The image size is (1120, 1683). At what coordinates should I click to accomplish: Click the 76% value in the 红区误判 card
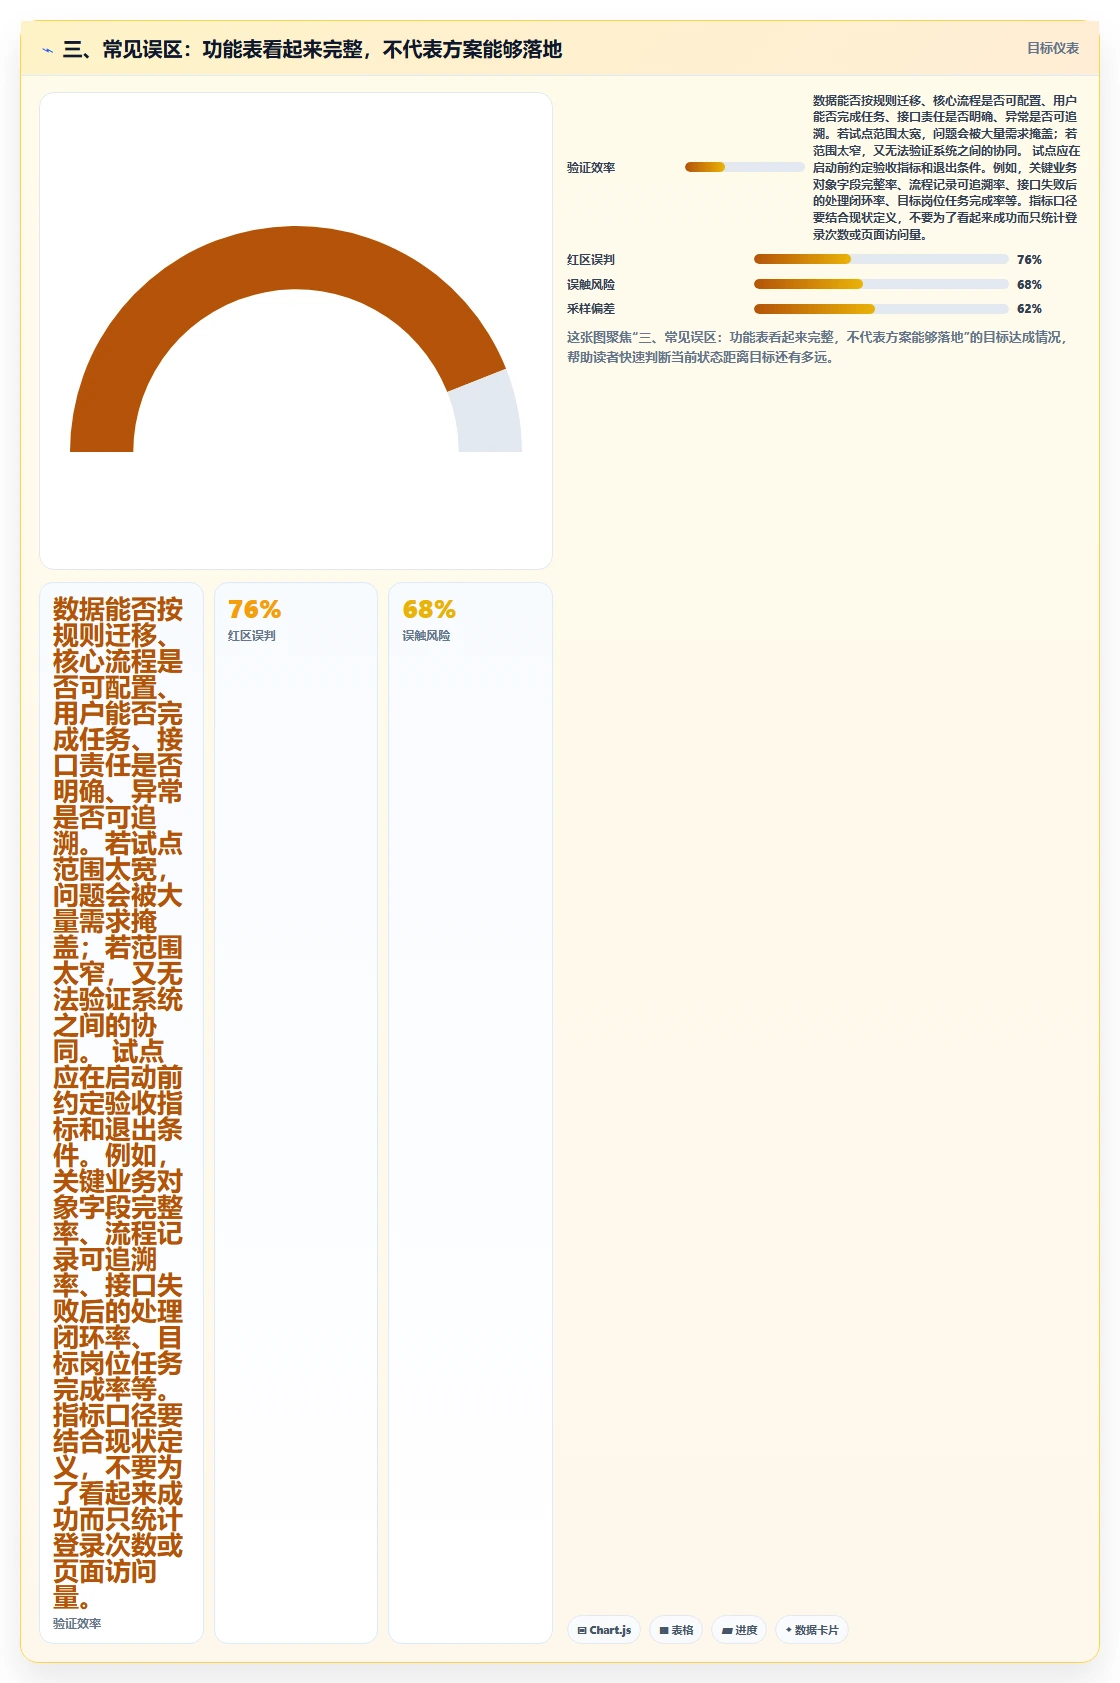coord(254,609)
